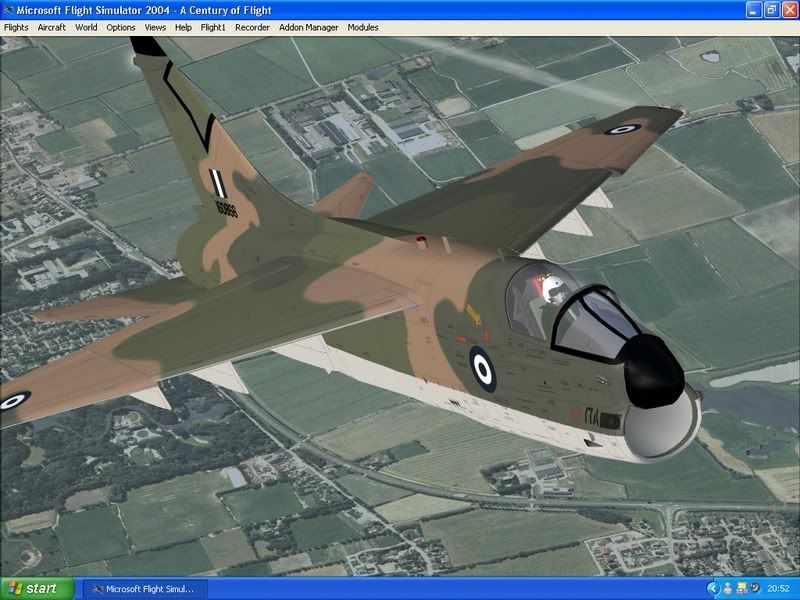Open the Flights menu
The image size is (800, 600).
coord(16,28)
